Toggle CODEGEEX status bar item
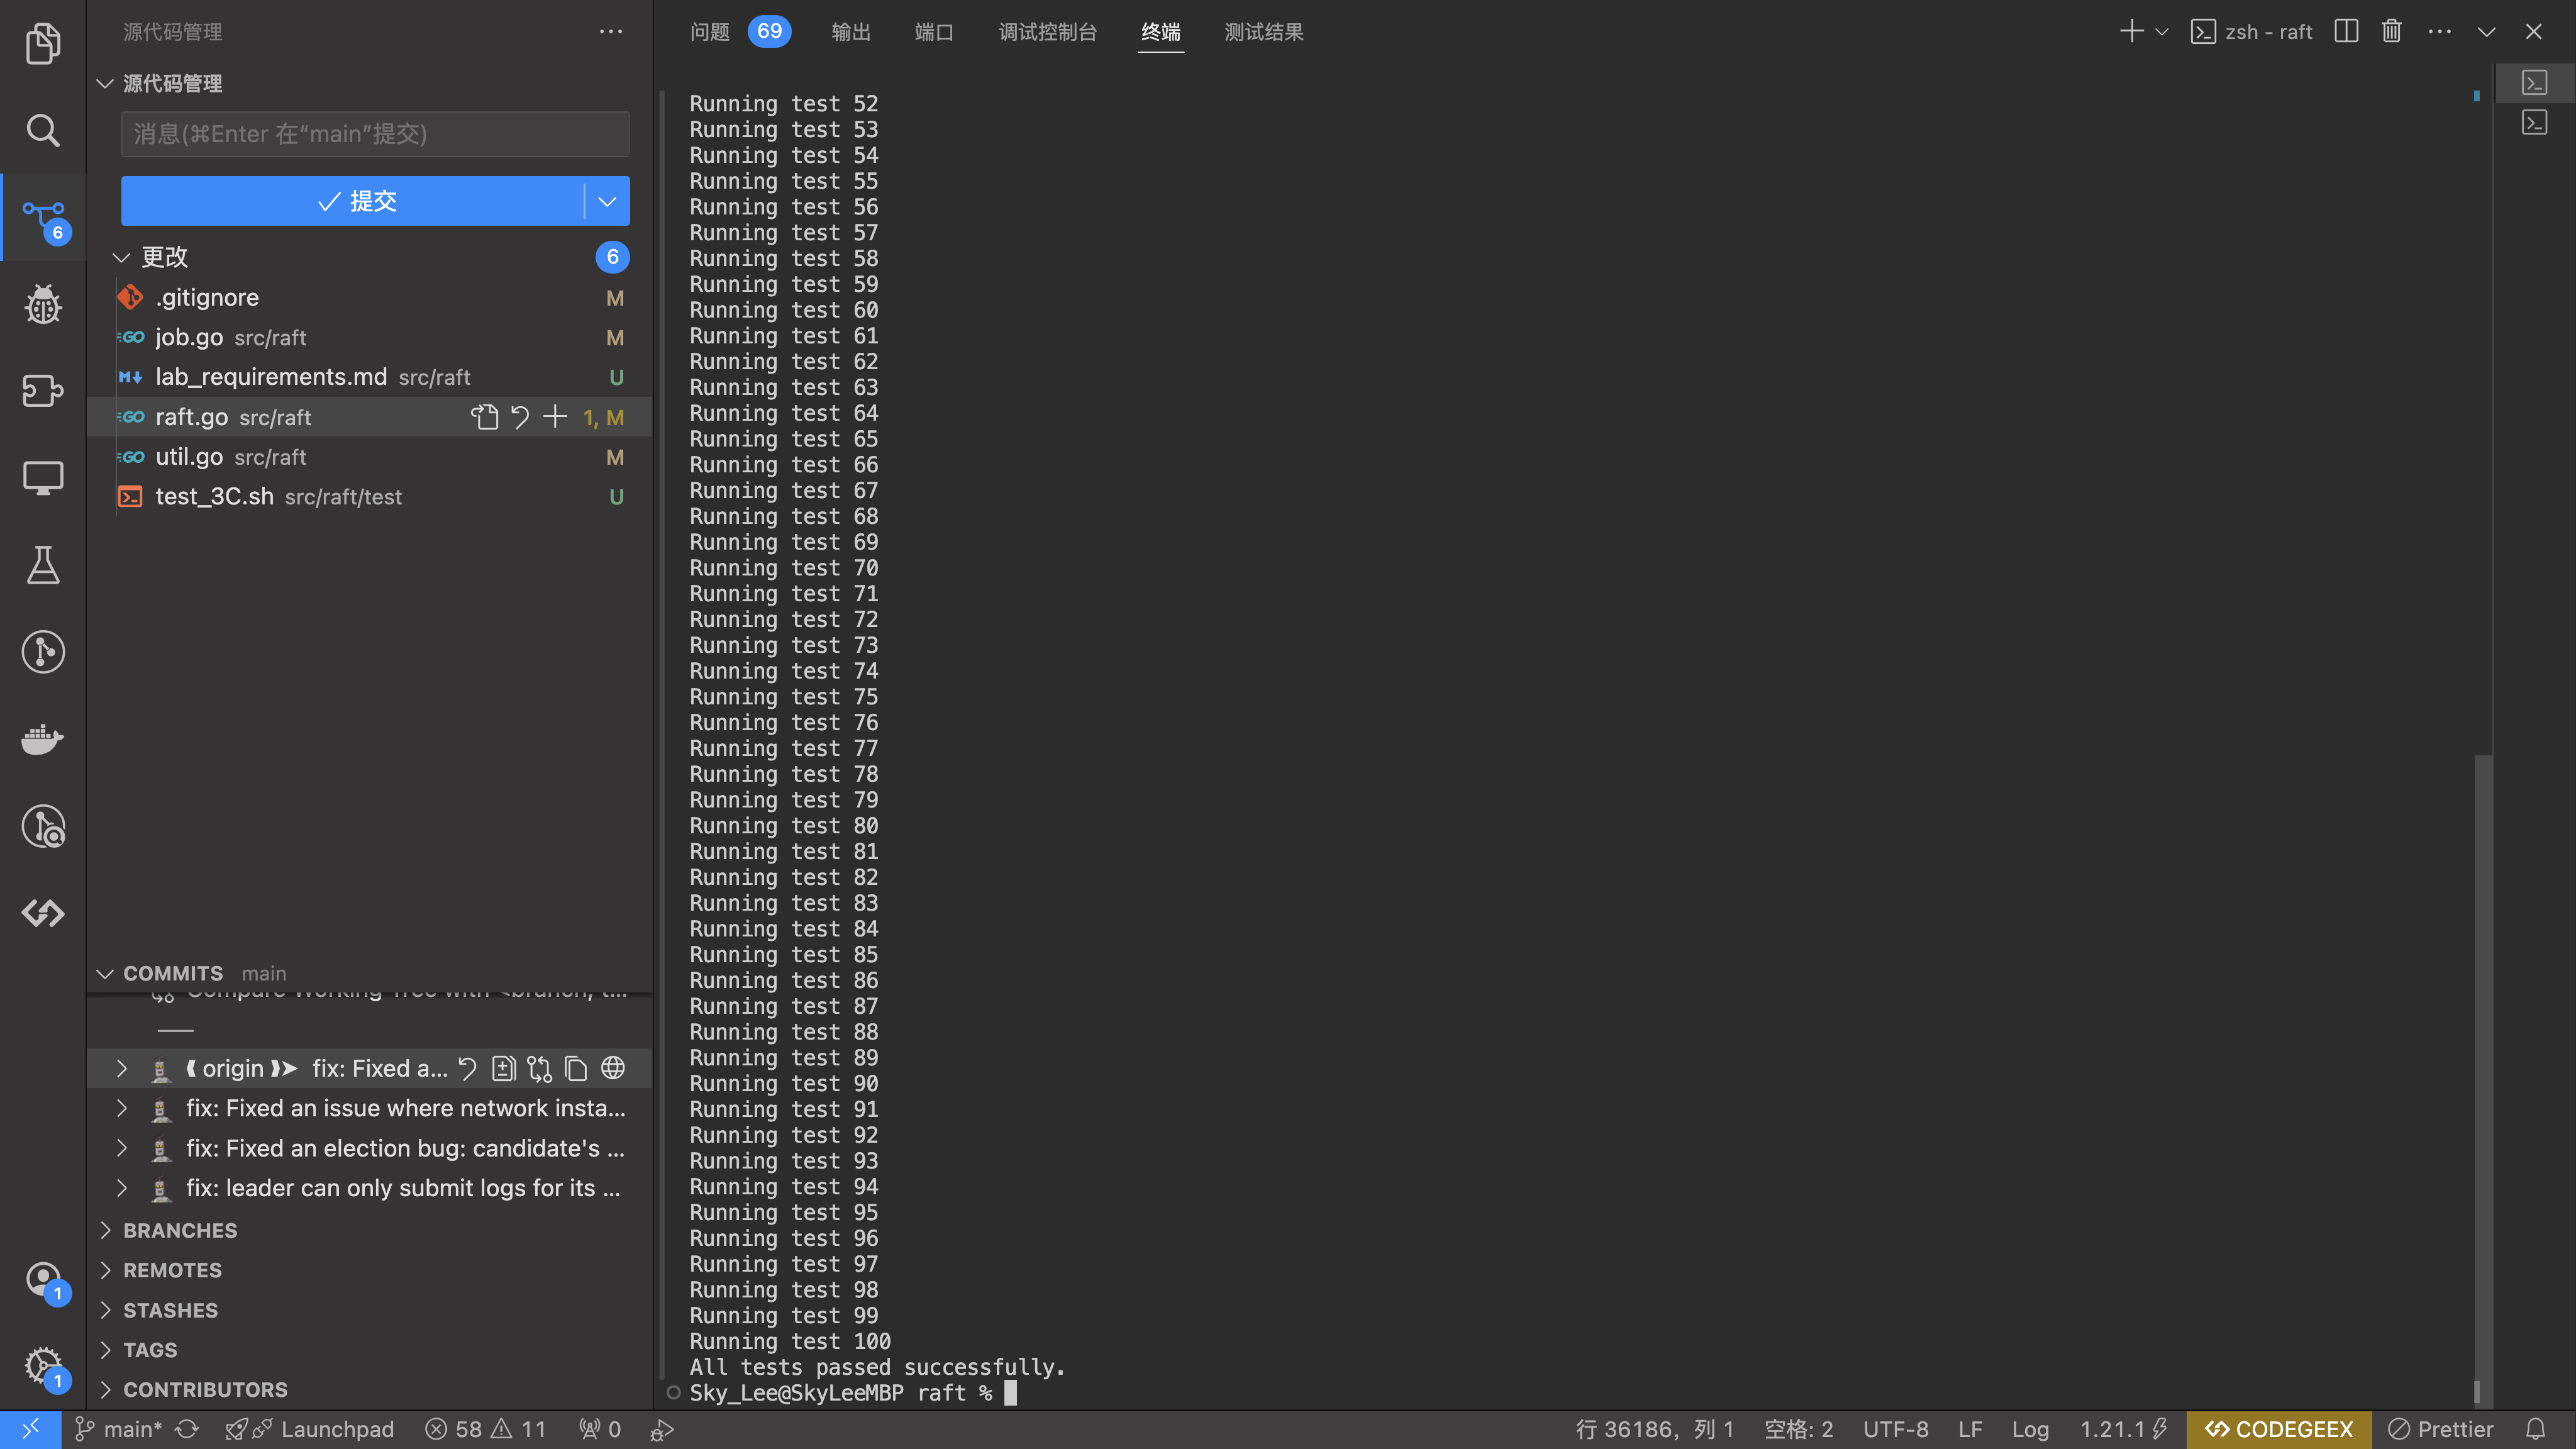 [2279, 1429]
